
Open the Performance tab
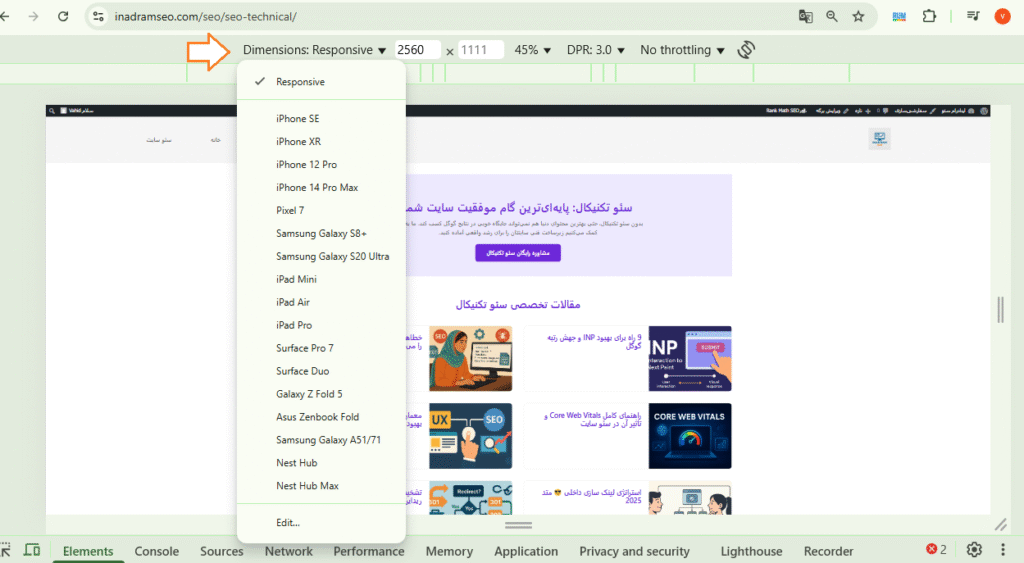[369, 551]
